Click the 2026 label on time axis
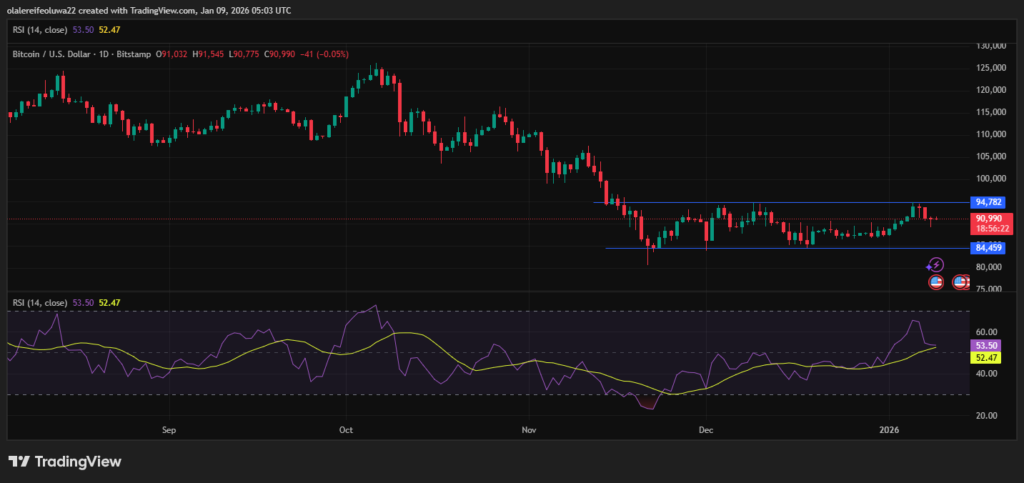1024x483 pixels. pos(889,428)
